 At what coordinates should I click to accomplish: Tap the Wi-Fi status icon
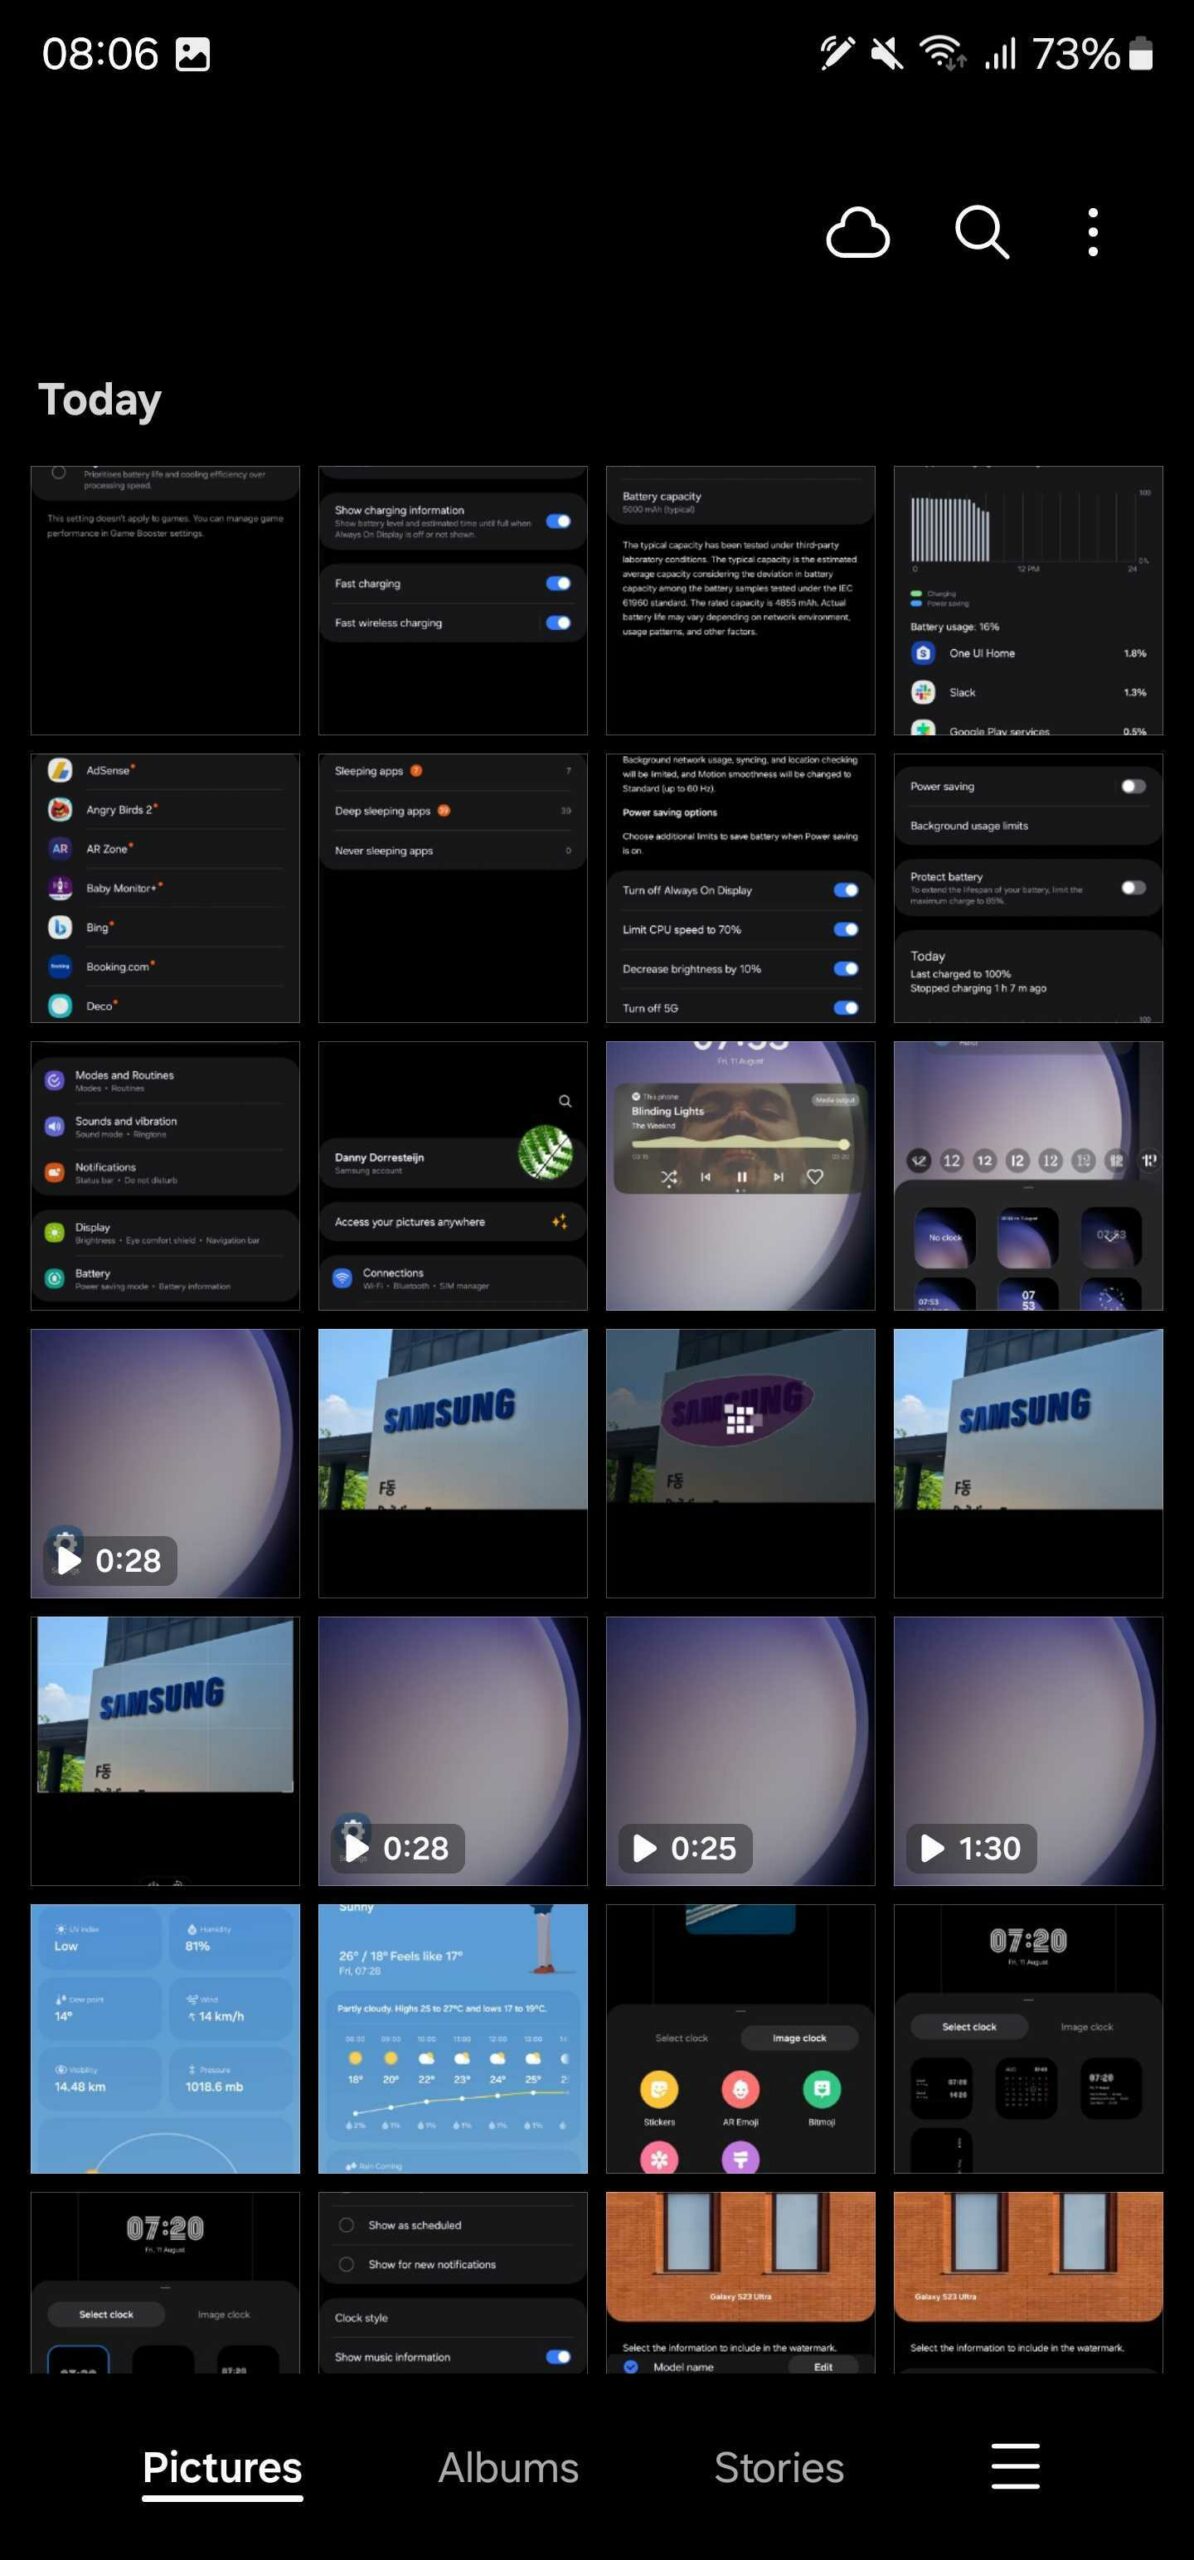pos(942,53)
